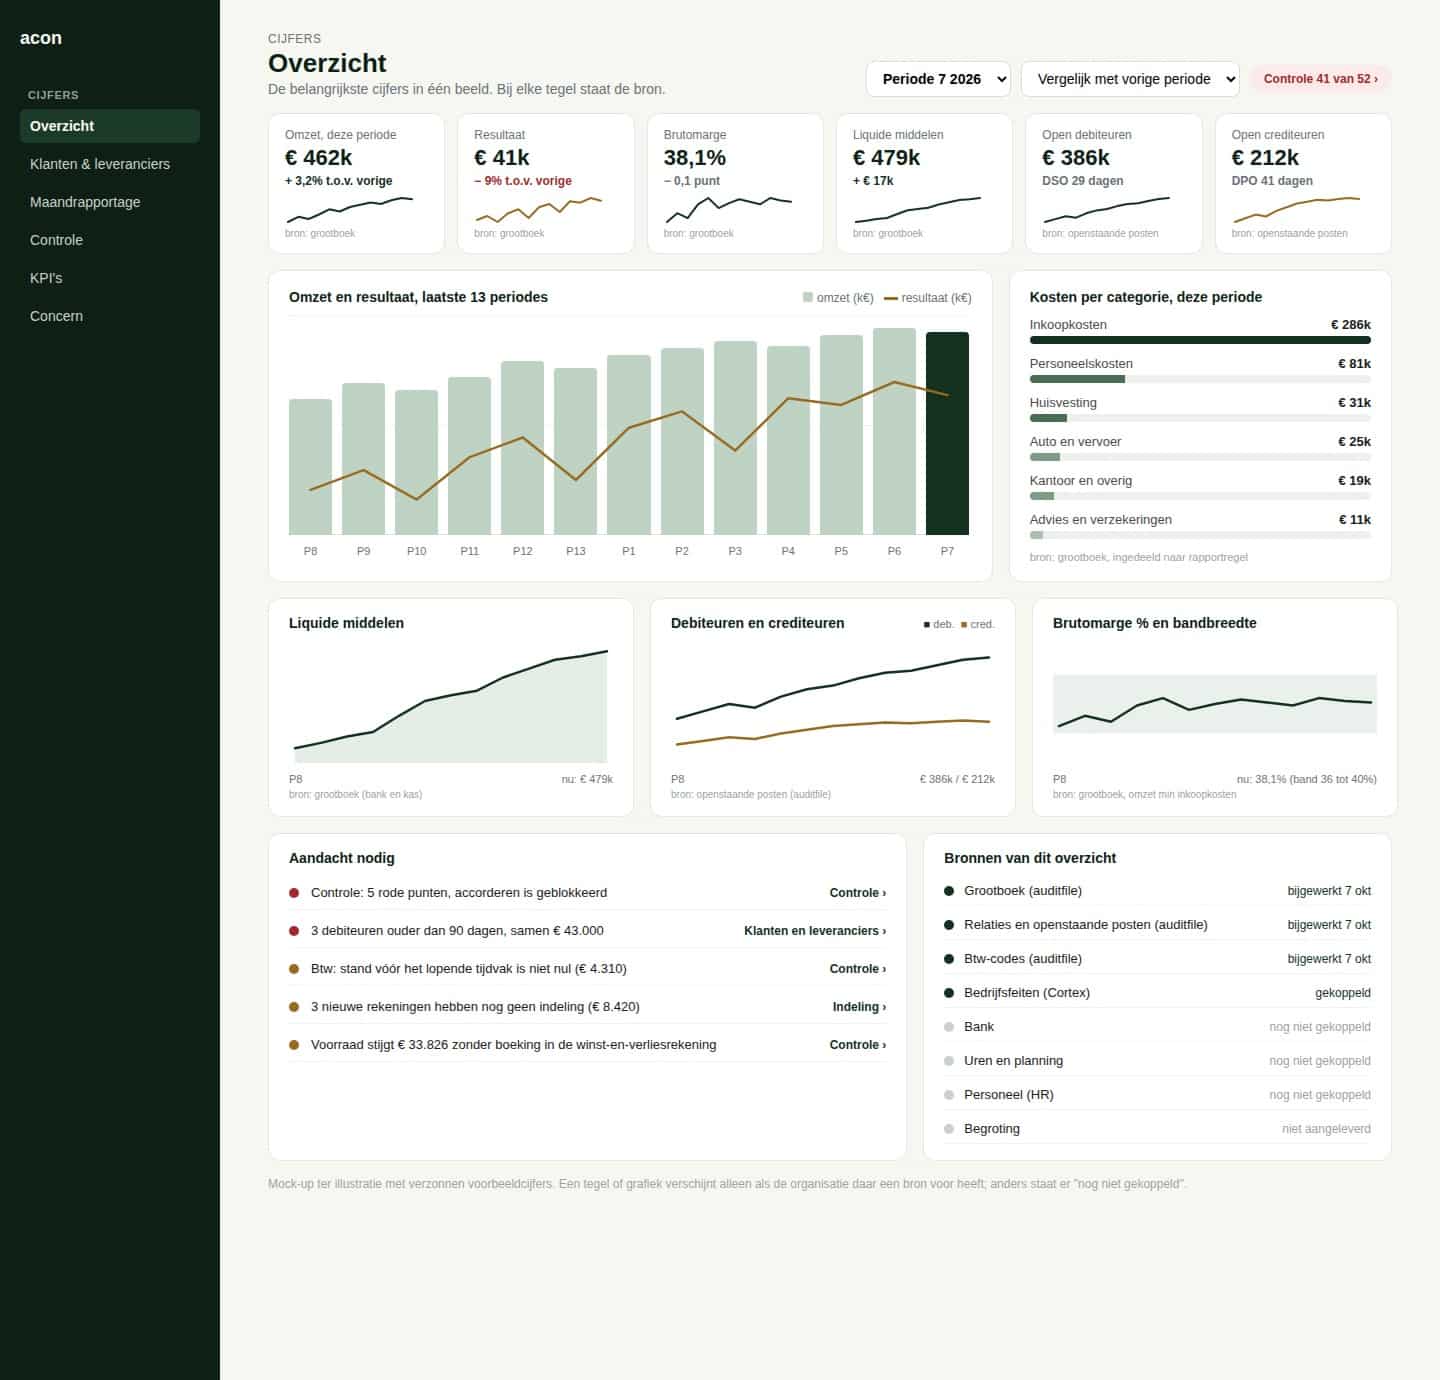Click the deb. legend marker
The height and width of the screenshot is (1380, 1440).
coord(927,625)
